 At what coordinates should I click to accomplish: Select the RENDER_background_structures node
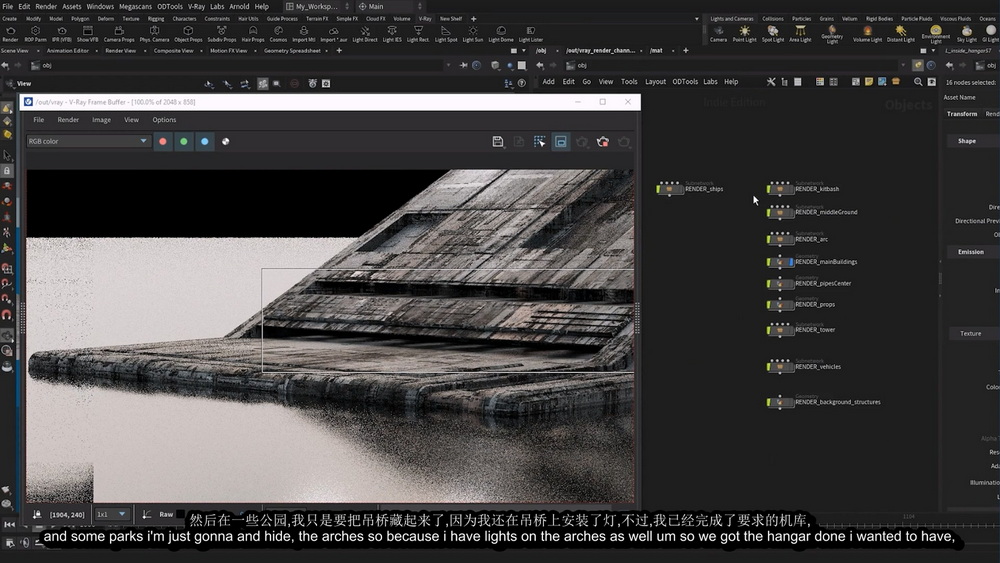pos(779,402)
